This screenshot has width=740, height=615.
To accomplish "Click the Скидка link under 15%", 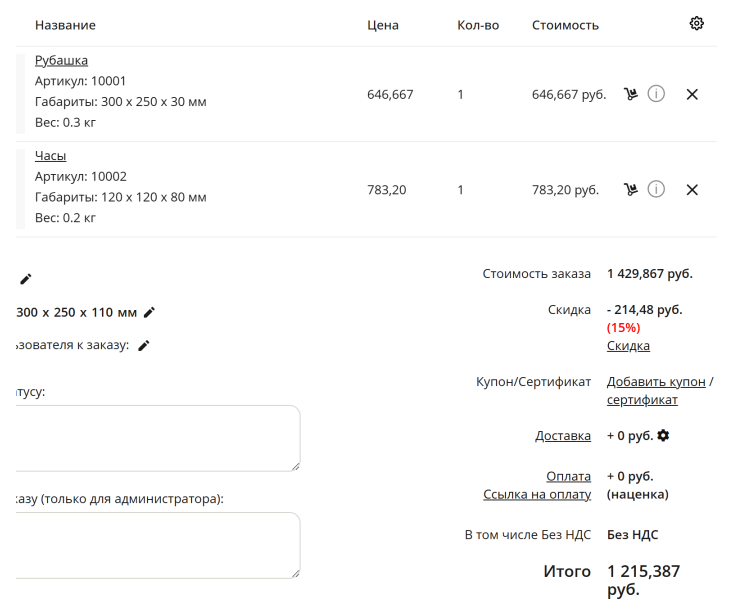I will [628, 345].
